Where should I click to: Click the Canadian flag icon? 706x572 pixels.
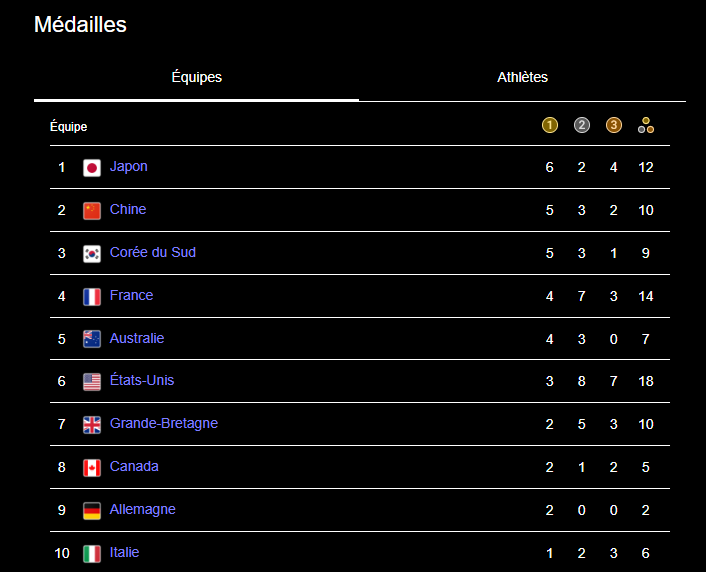[x=92, y=468]
